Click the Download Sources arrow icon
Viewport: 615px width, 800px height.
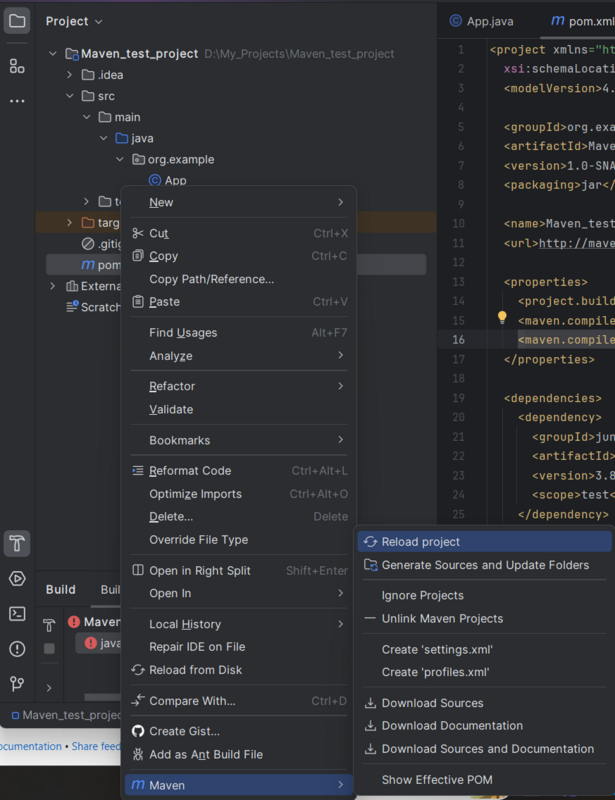pos(371,703)
